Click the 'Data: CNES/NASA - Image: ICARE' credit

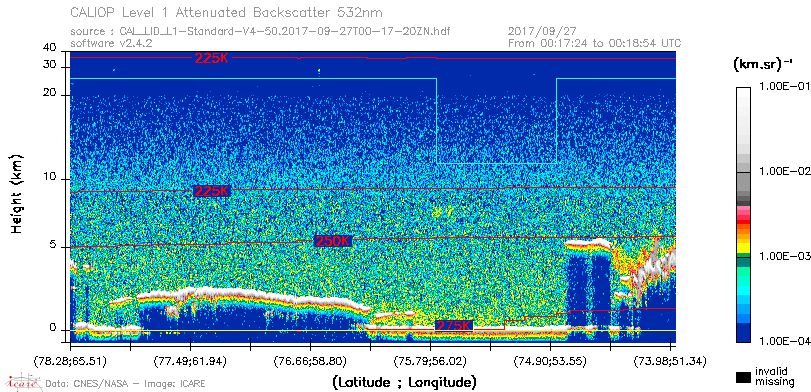tap(126, 384)
